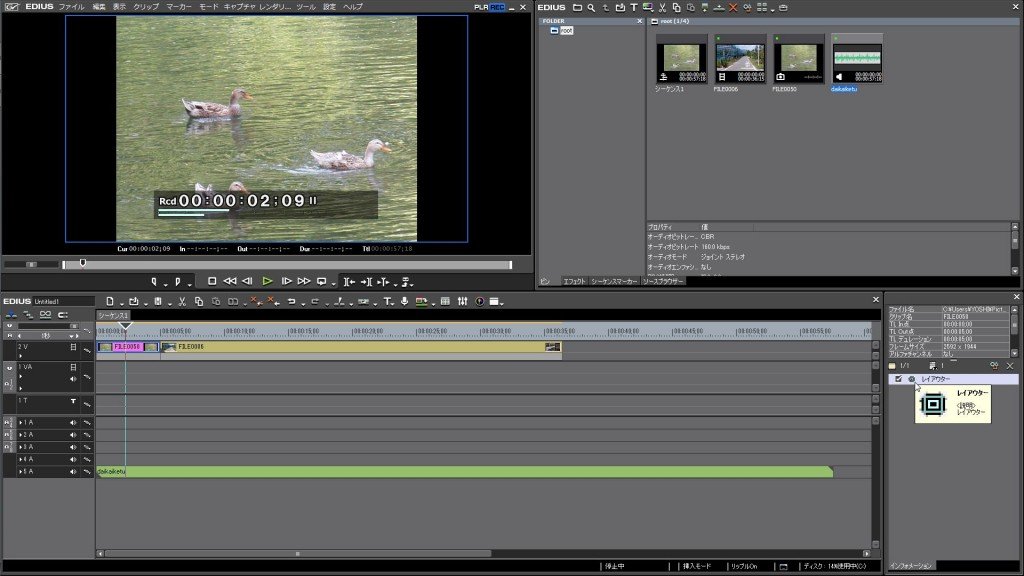Open vectorscope icon in timeline toolbar
This screenshot has width=1024, height=576.
pos(479,301)
